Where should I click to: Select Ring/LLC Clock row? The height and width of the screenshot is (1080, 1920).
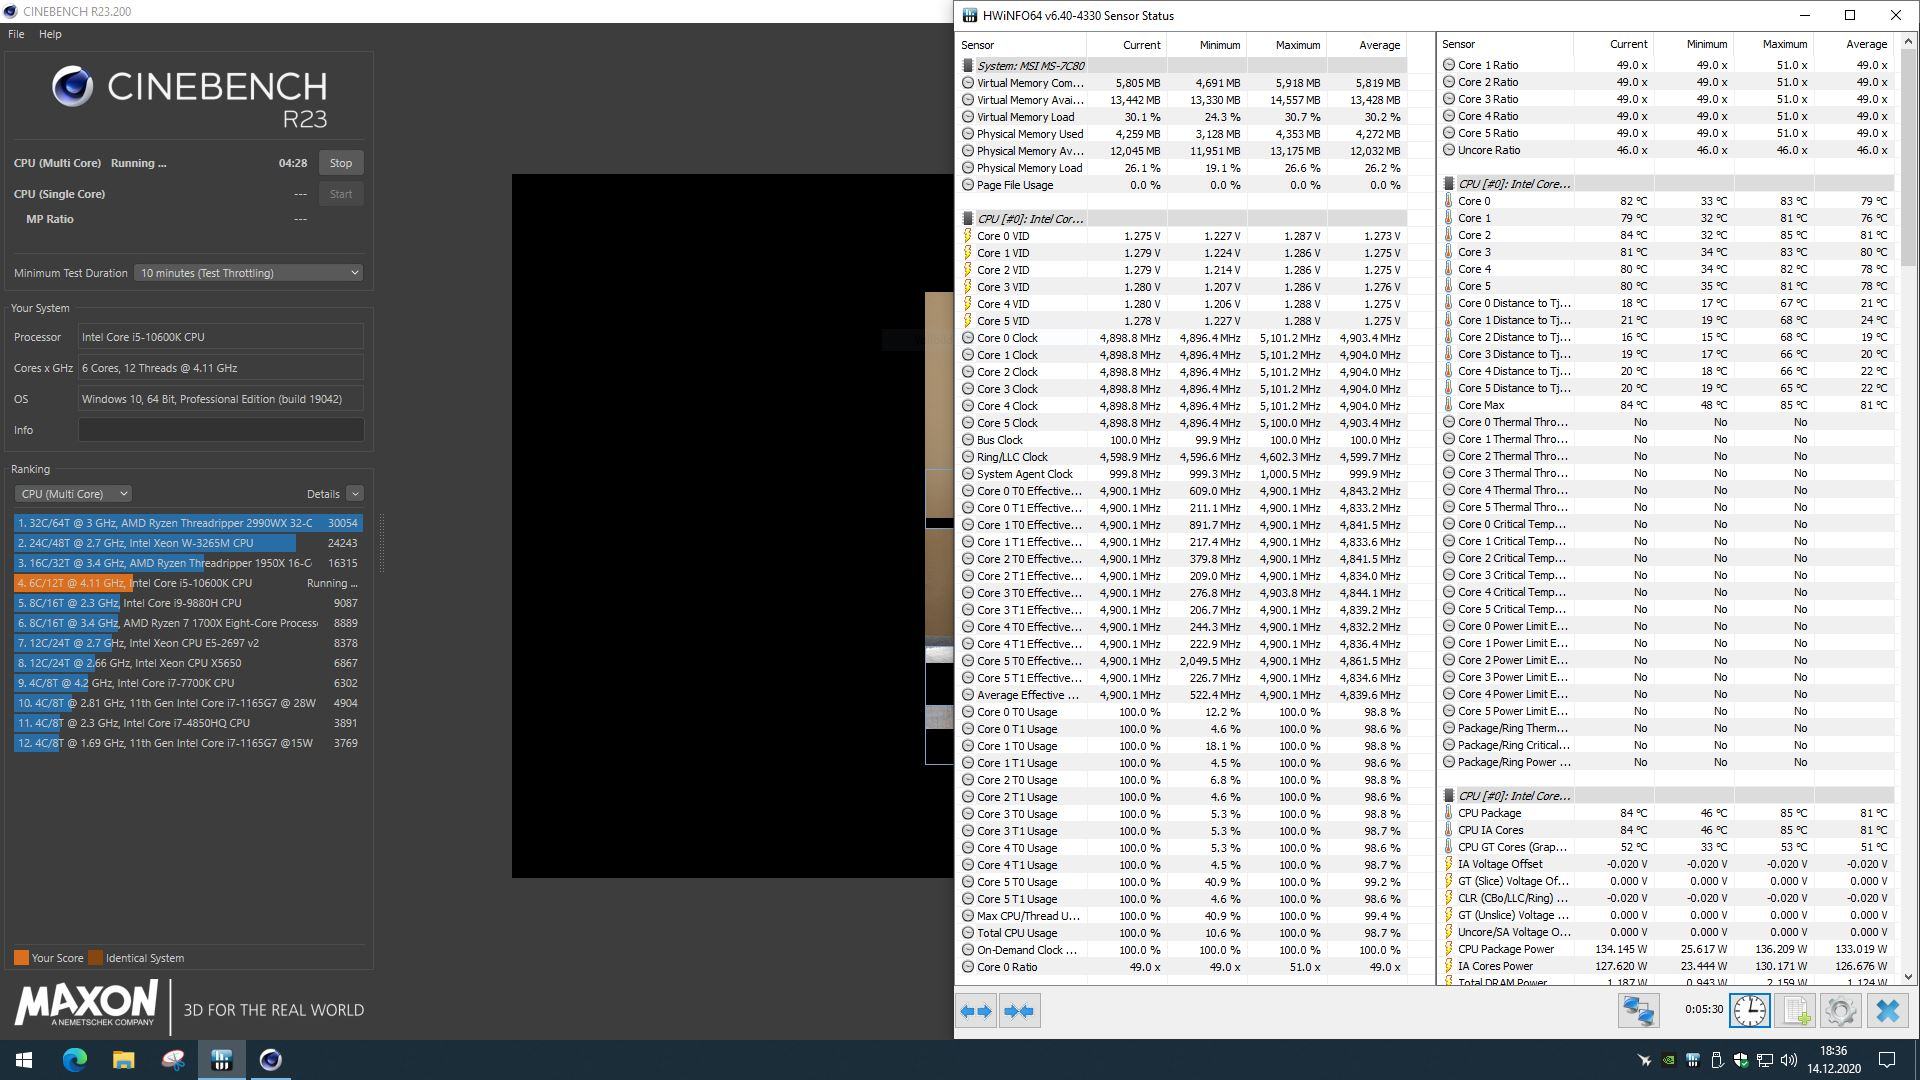click(x=1182, y=457)
